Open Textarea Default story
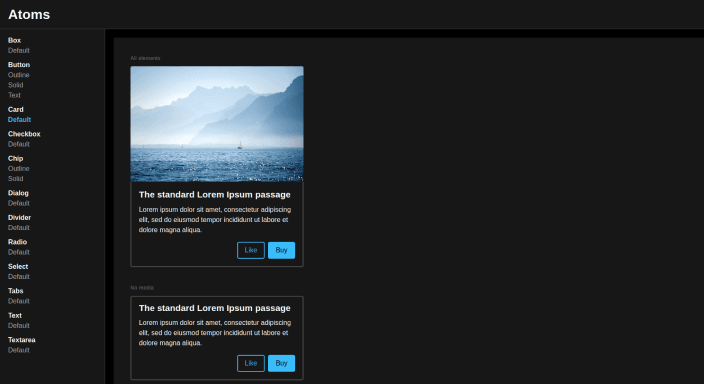 [x=18, y=350]
